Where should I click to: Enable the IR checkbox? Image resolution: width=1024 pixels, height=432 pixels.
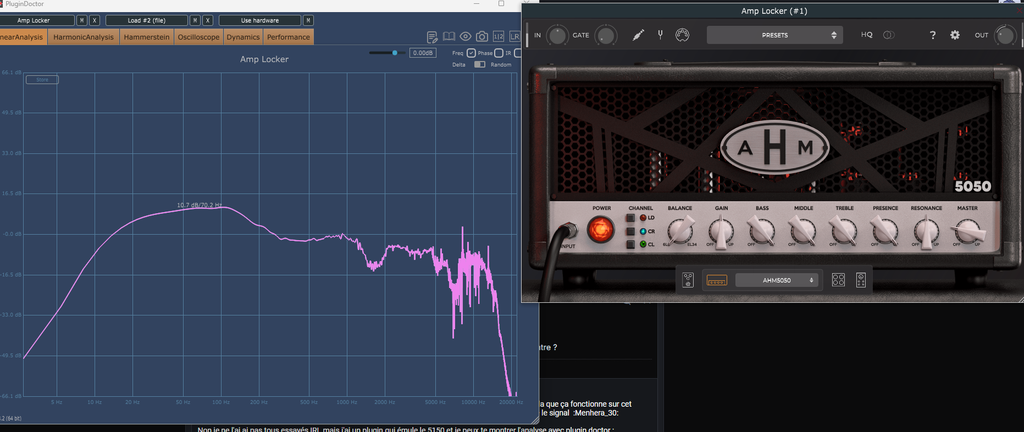click(x=519, y=53)
